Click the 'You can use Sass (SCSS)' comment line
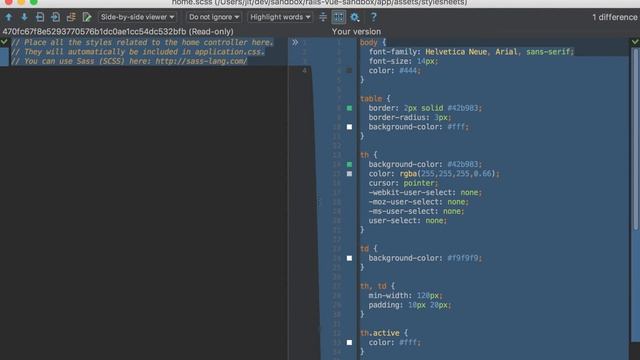The image size is (640, 360). 129,61
